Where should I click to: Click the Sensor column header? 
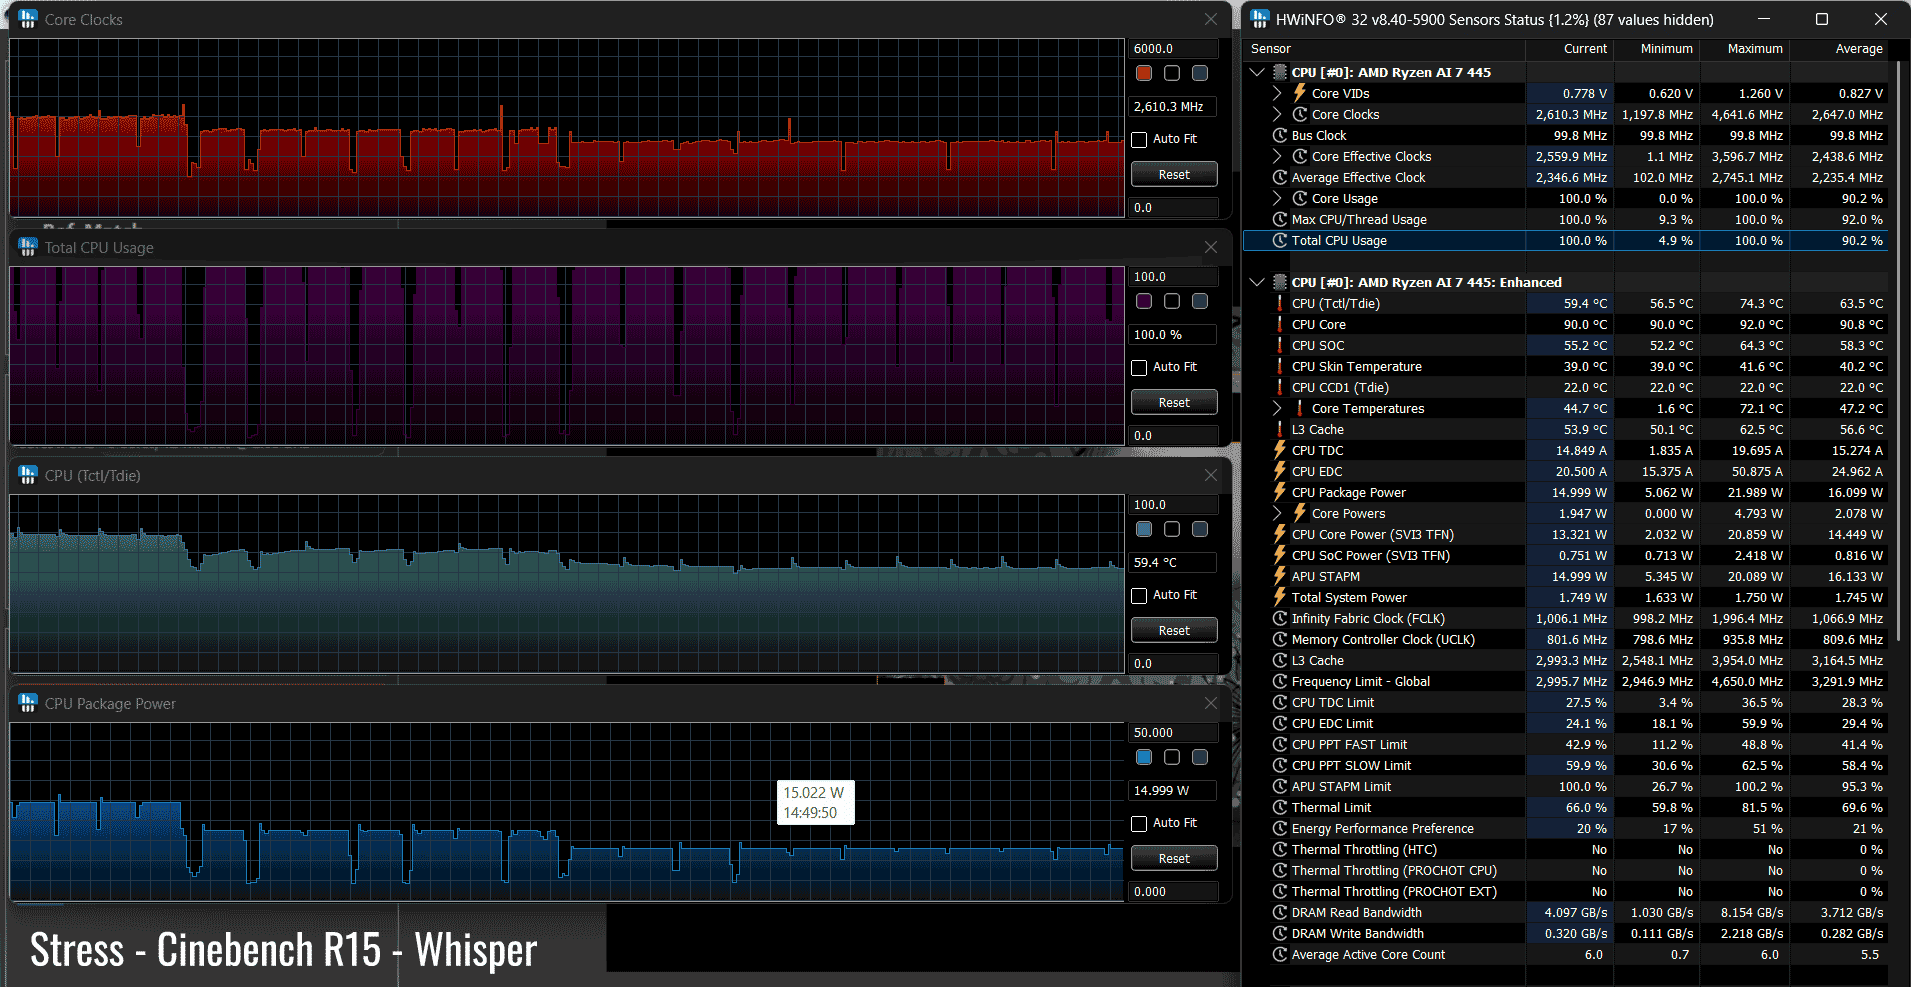[x=1385, y=49]
